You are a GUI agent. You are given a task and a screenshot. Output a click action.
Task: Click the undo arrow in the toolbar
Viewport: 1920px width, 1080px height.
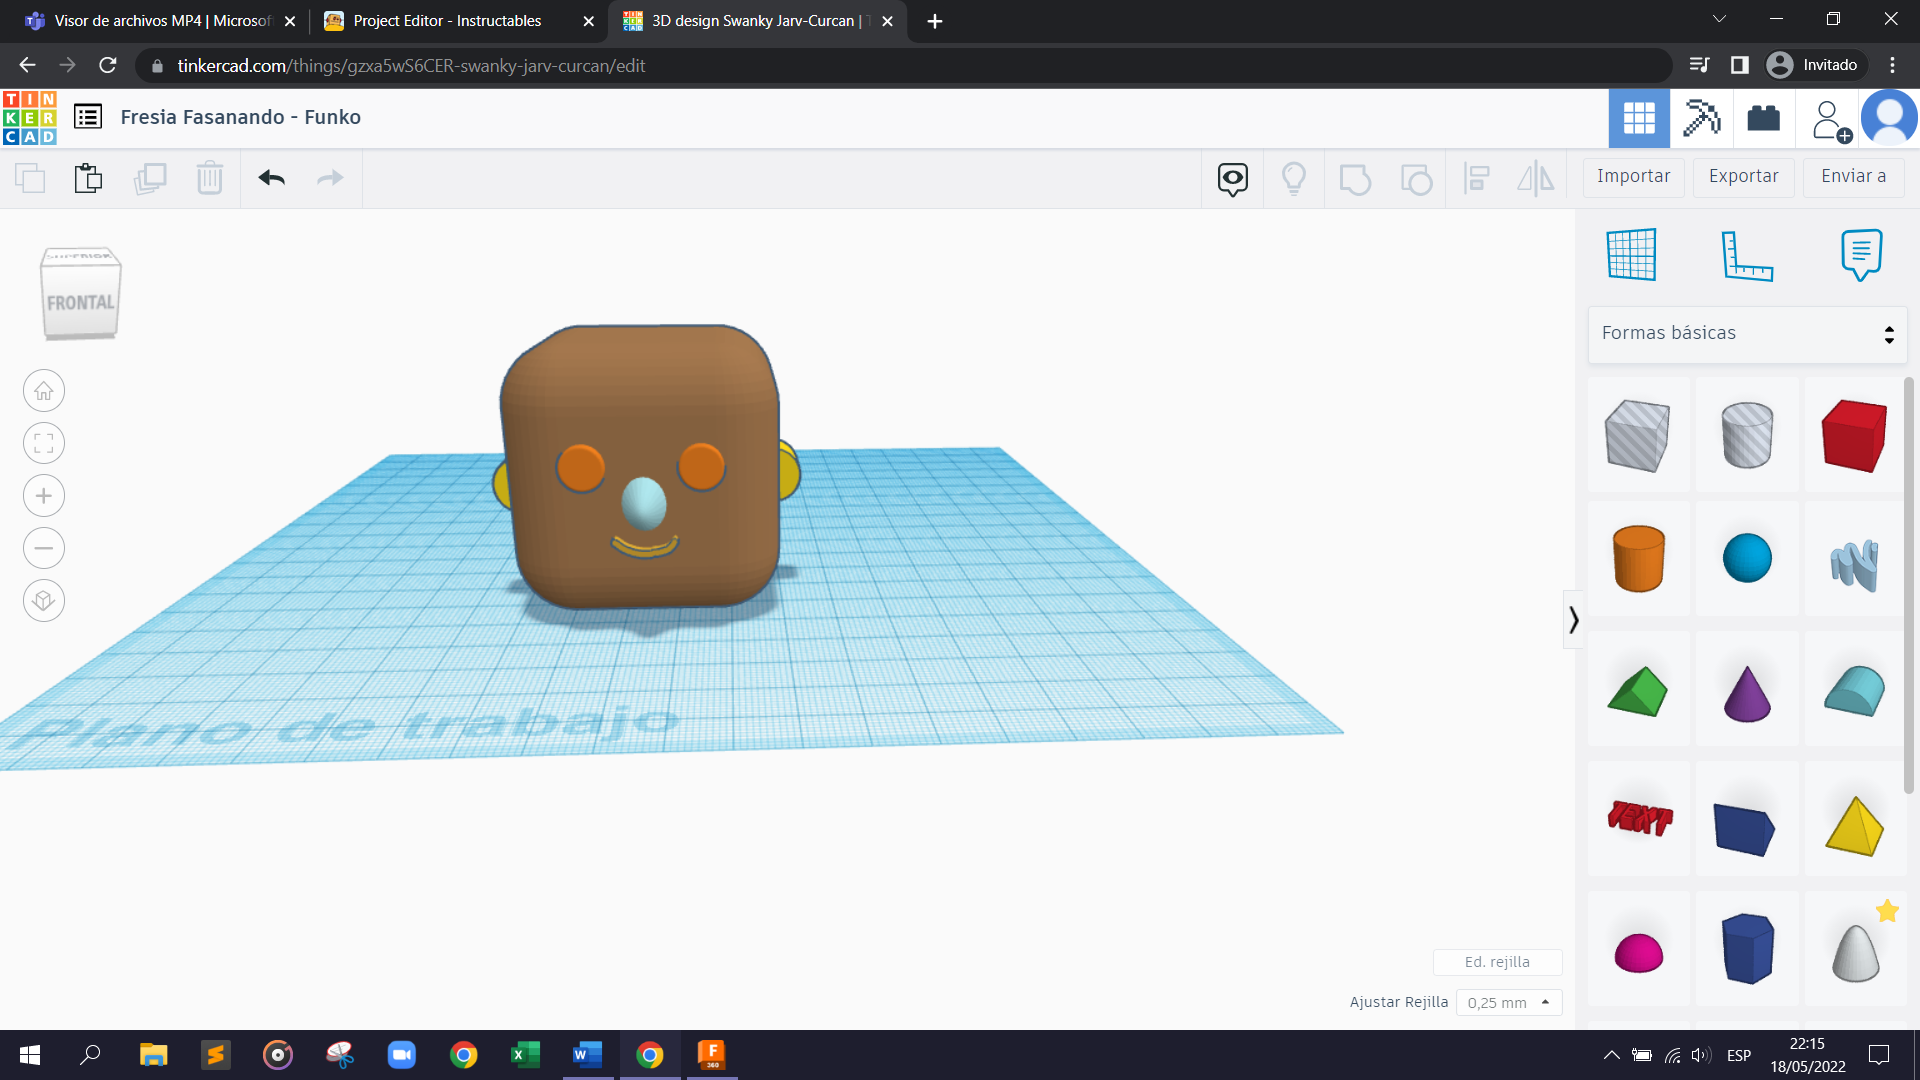271,178
